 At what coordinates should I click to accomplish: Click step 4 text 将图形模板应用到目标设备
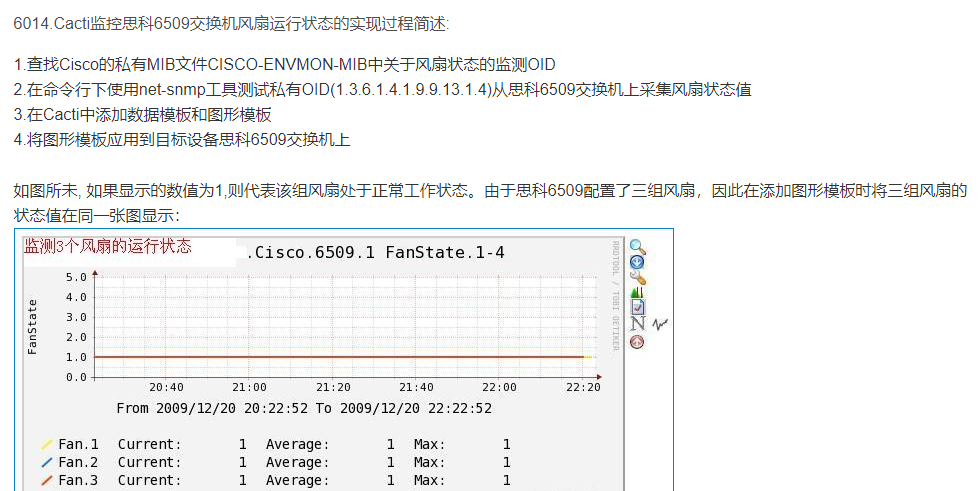pos(182,139)
